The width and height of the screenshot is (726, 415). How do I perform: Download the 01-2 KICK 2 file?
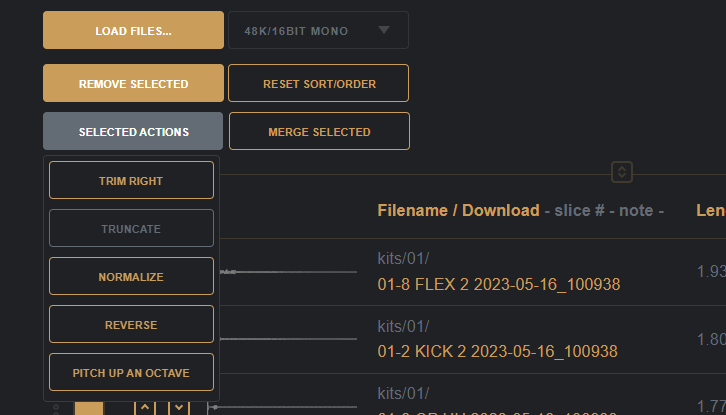tap(497, 351)
